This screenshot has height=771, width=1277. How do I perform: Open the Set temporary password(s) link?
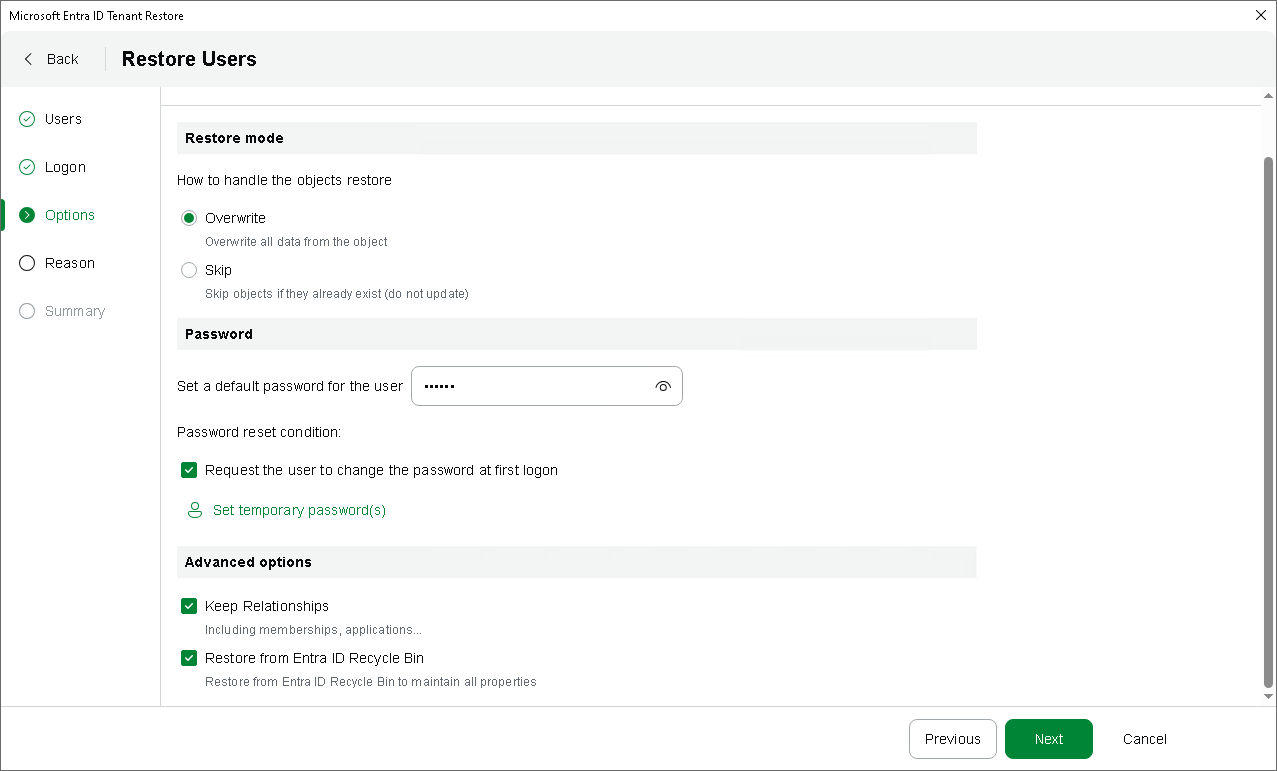coord(299,510)
